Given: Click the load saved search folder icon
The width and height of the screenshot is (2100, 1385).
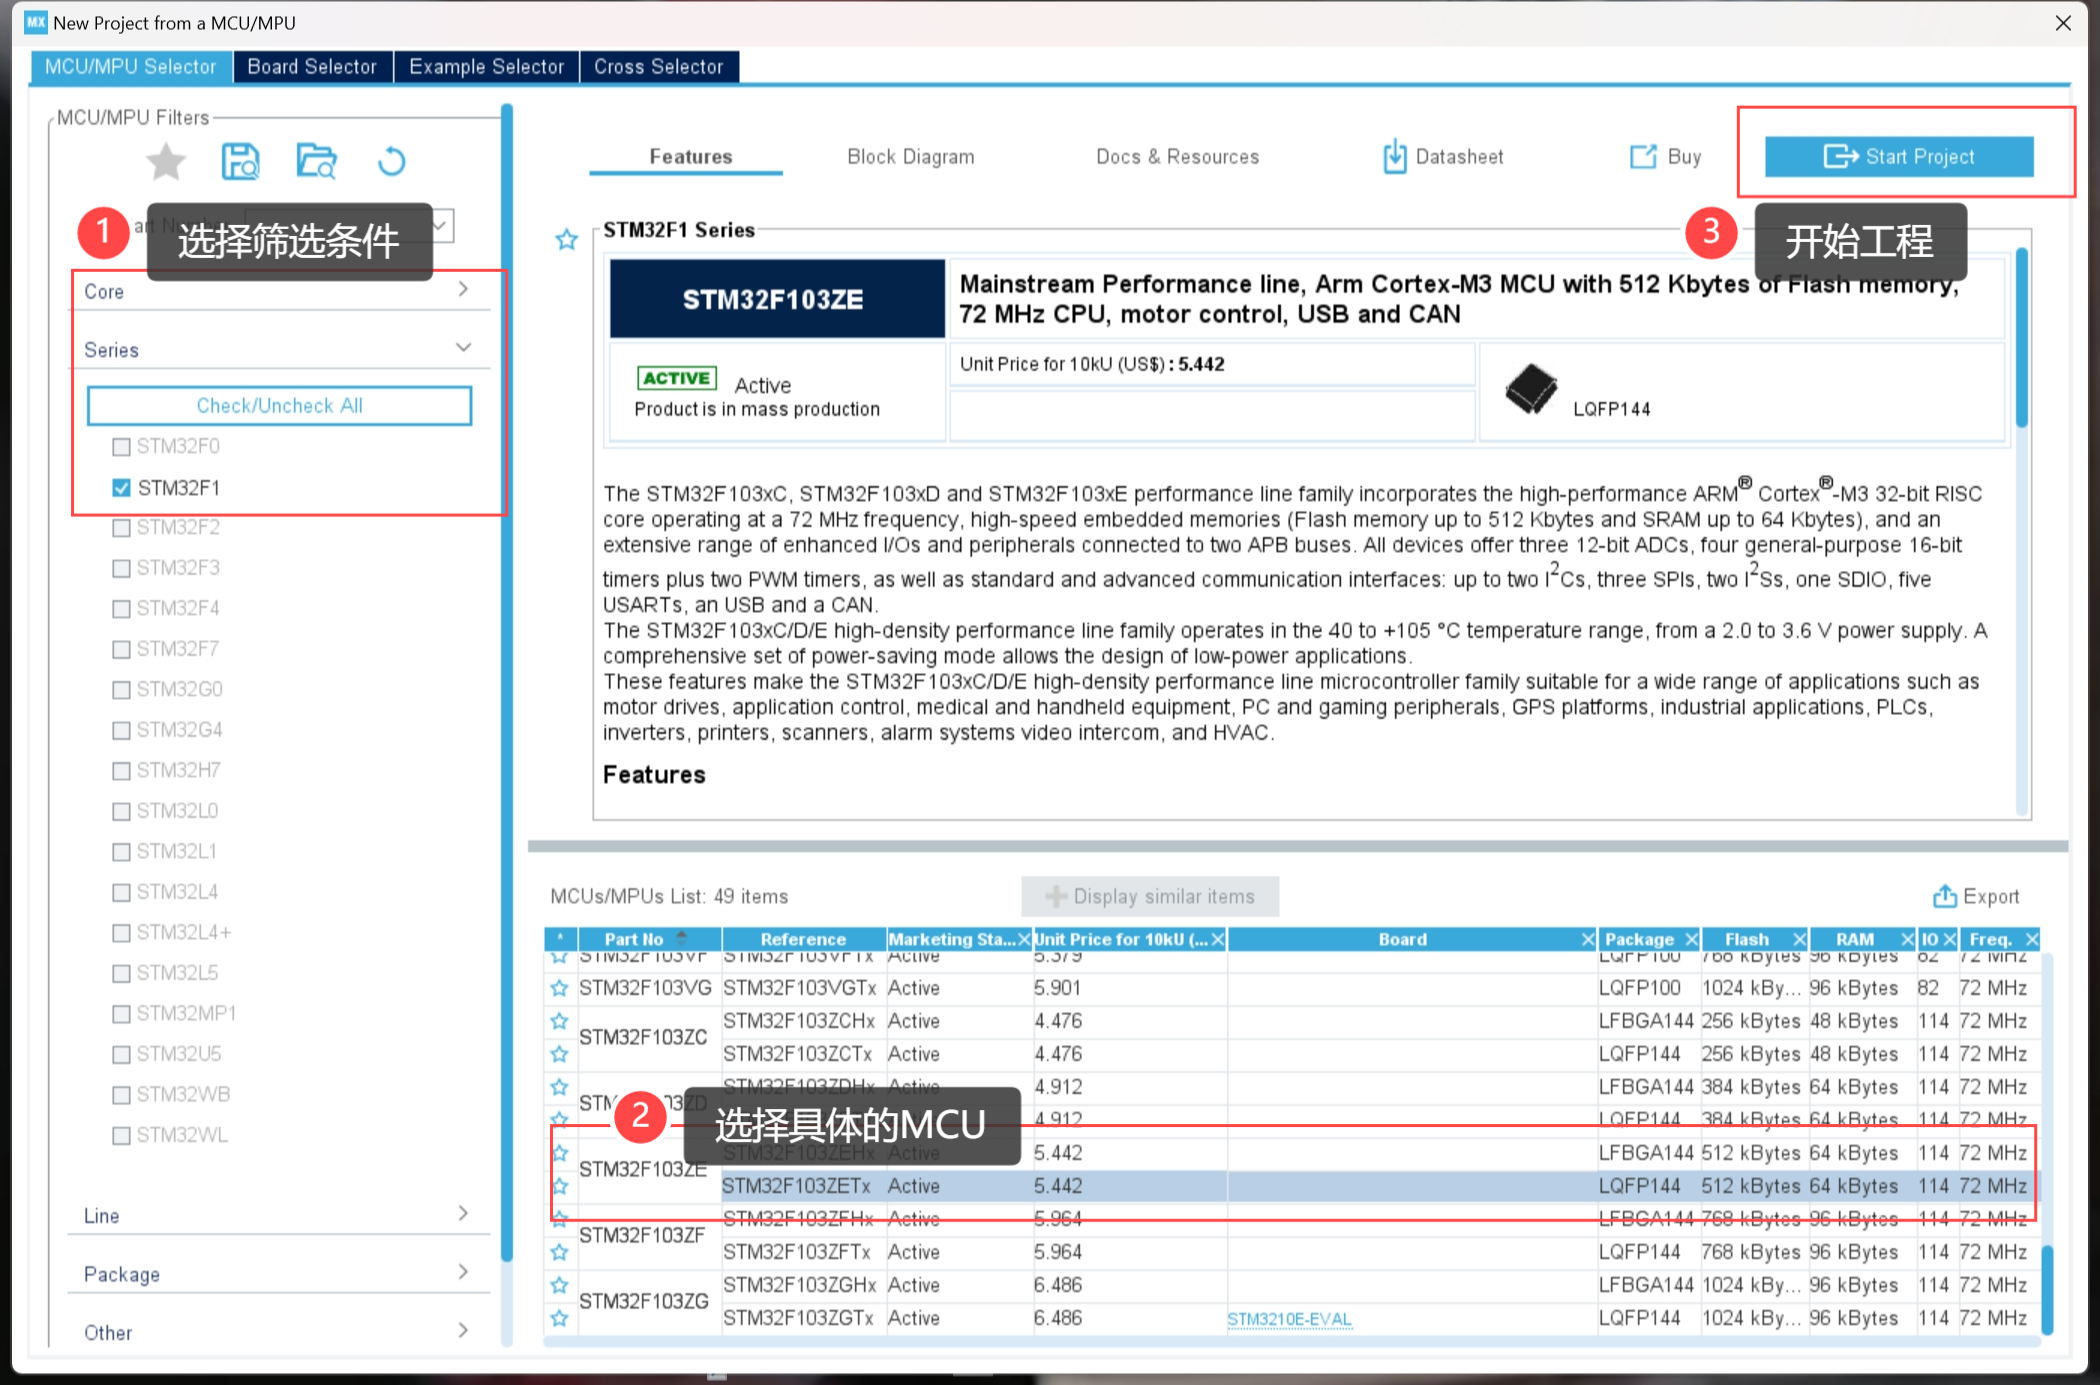Looking at the screenshot, I should click(x=317, y=161).
